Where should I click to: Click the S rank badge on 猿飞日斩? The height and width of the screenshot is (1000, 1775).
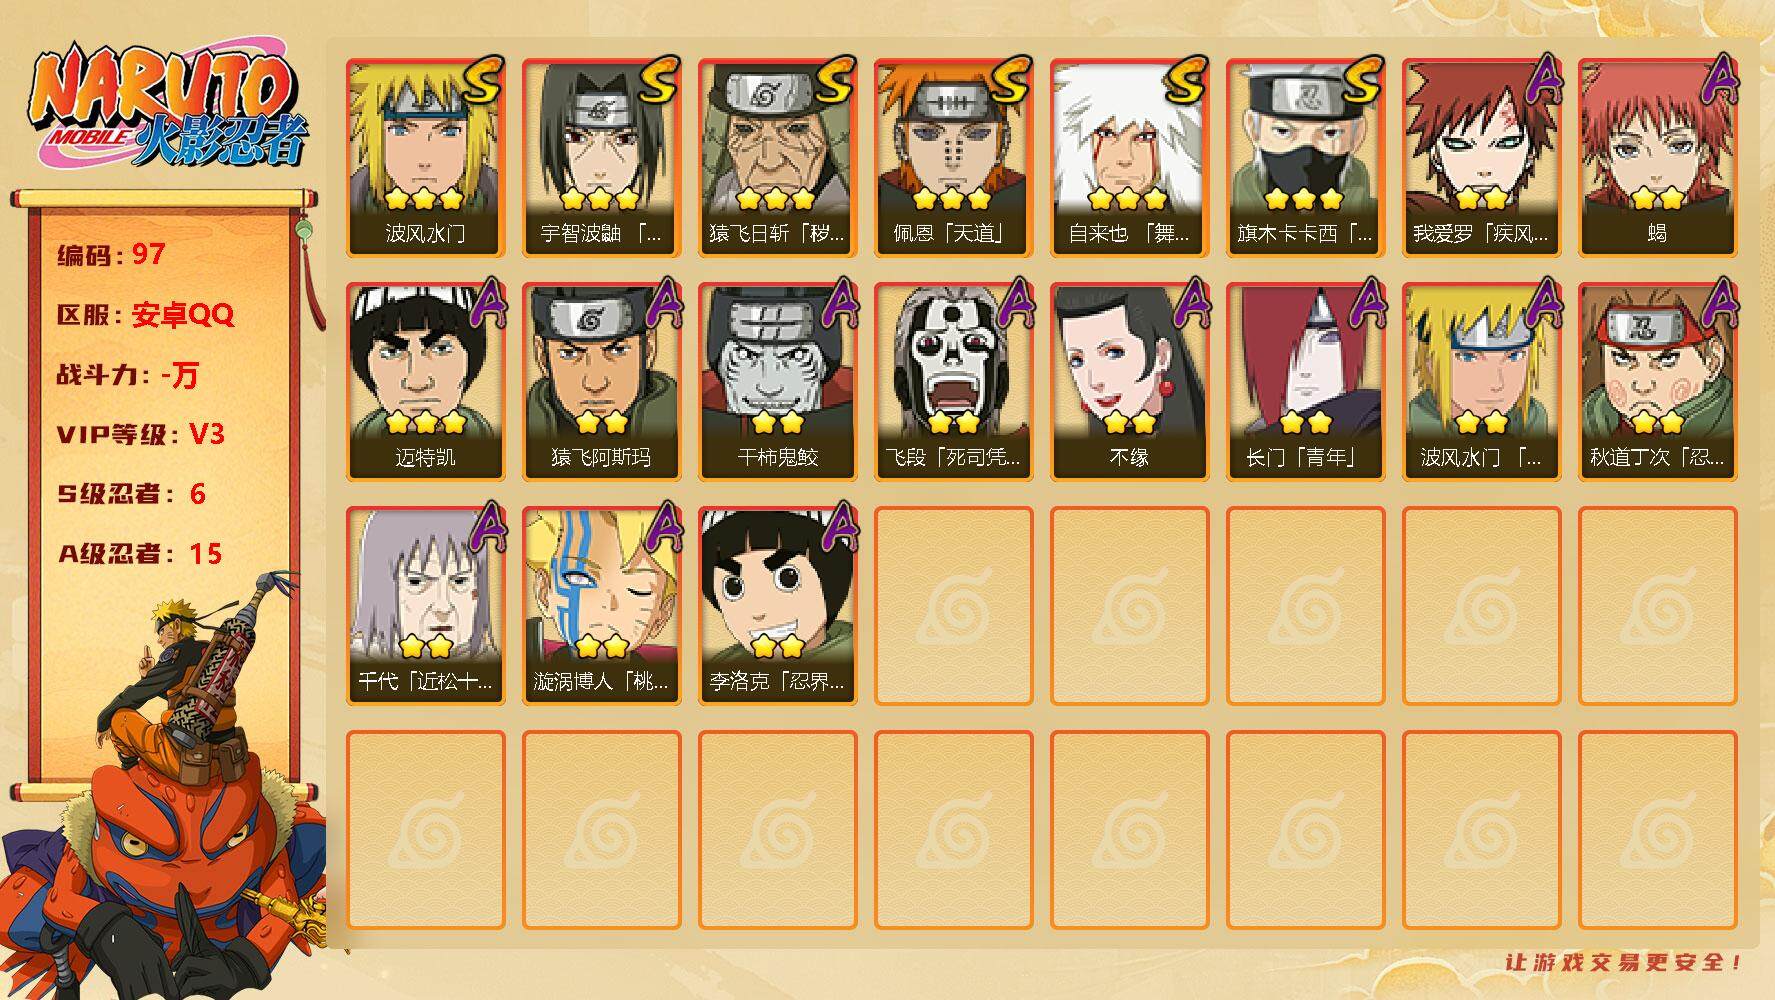[834, 80]
